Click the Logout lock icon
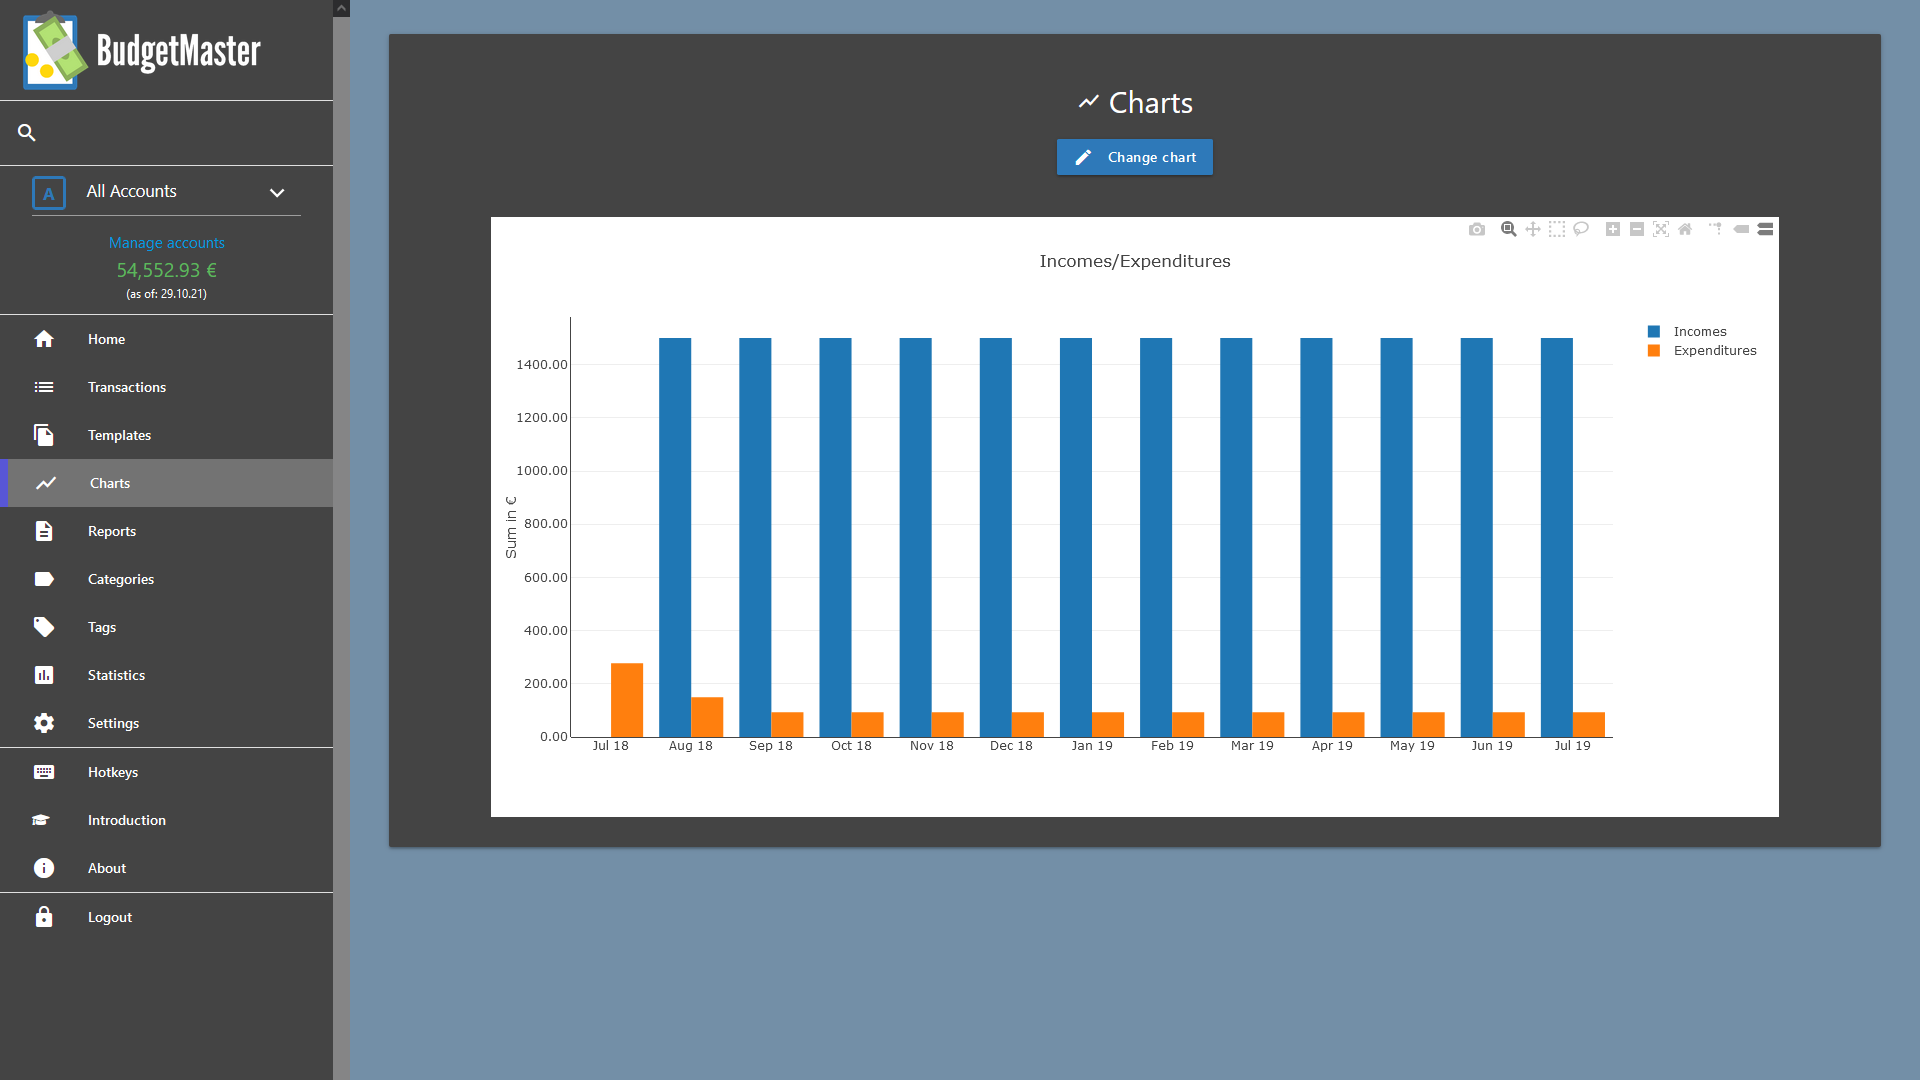This screenshot has width=1920, height=1080. (44, 917)
